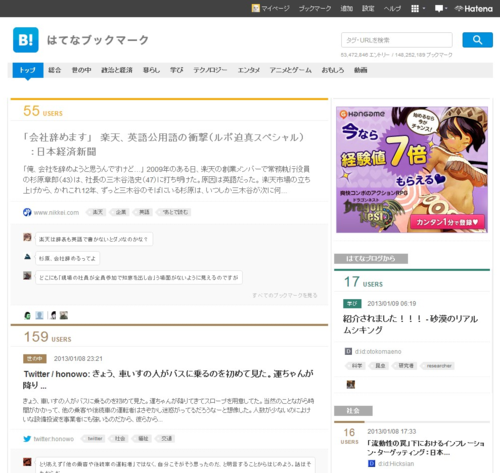Image resolution: width=500 pixels, height=473 pixels.
Task: Open the Twitter / honowo entry headline
Action: click(168, 379)
